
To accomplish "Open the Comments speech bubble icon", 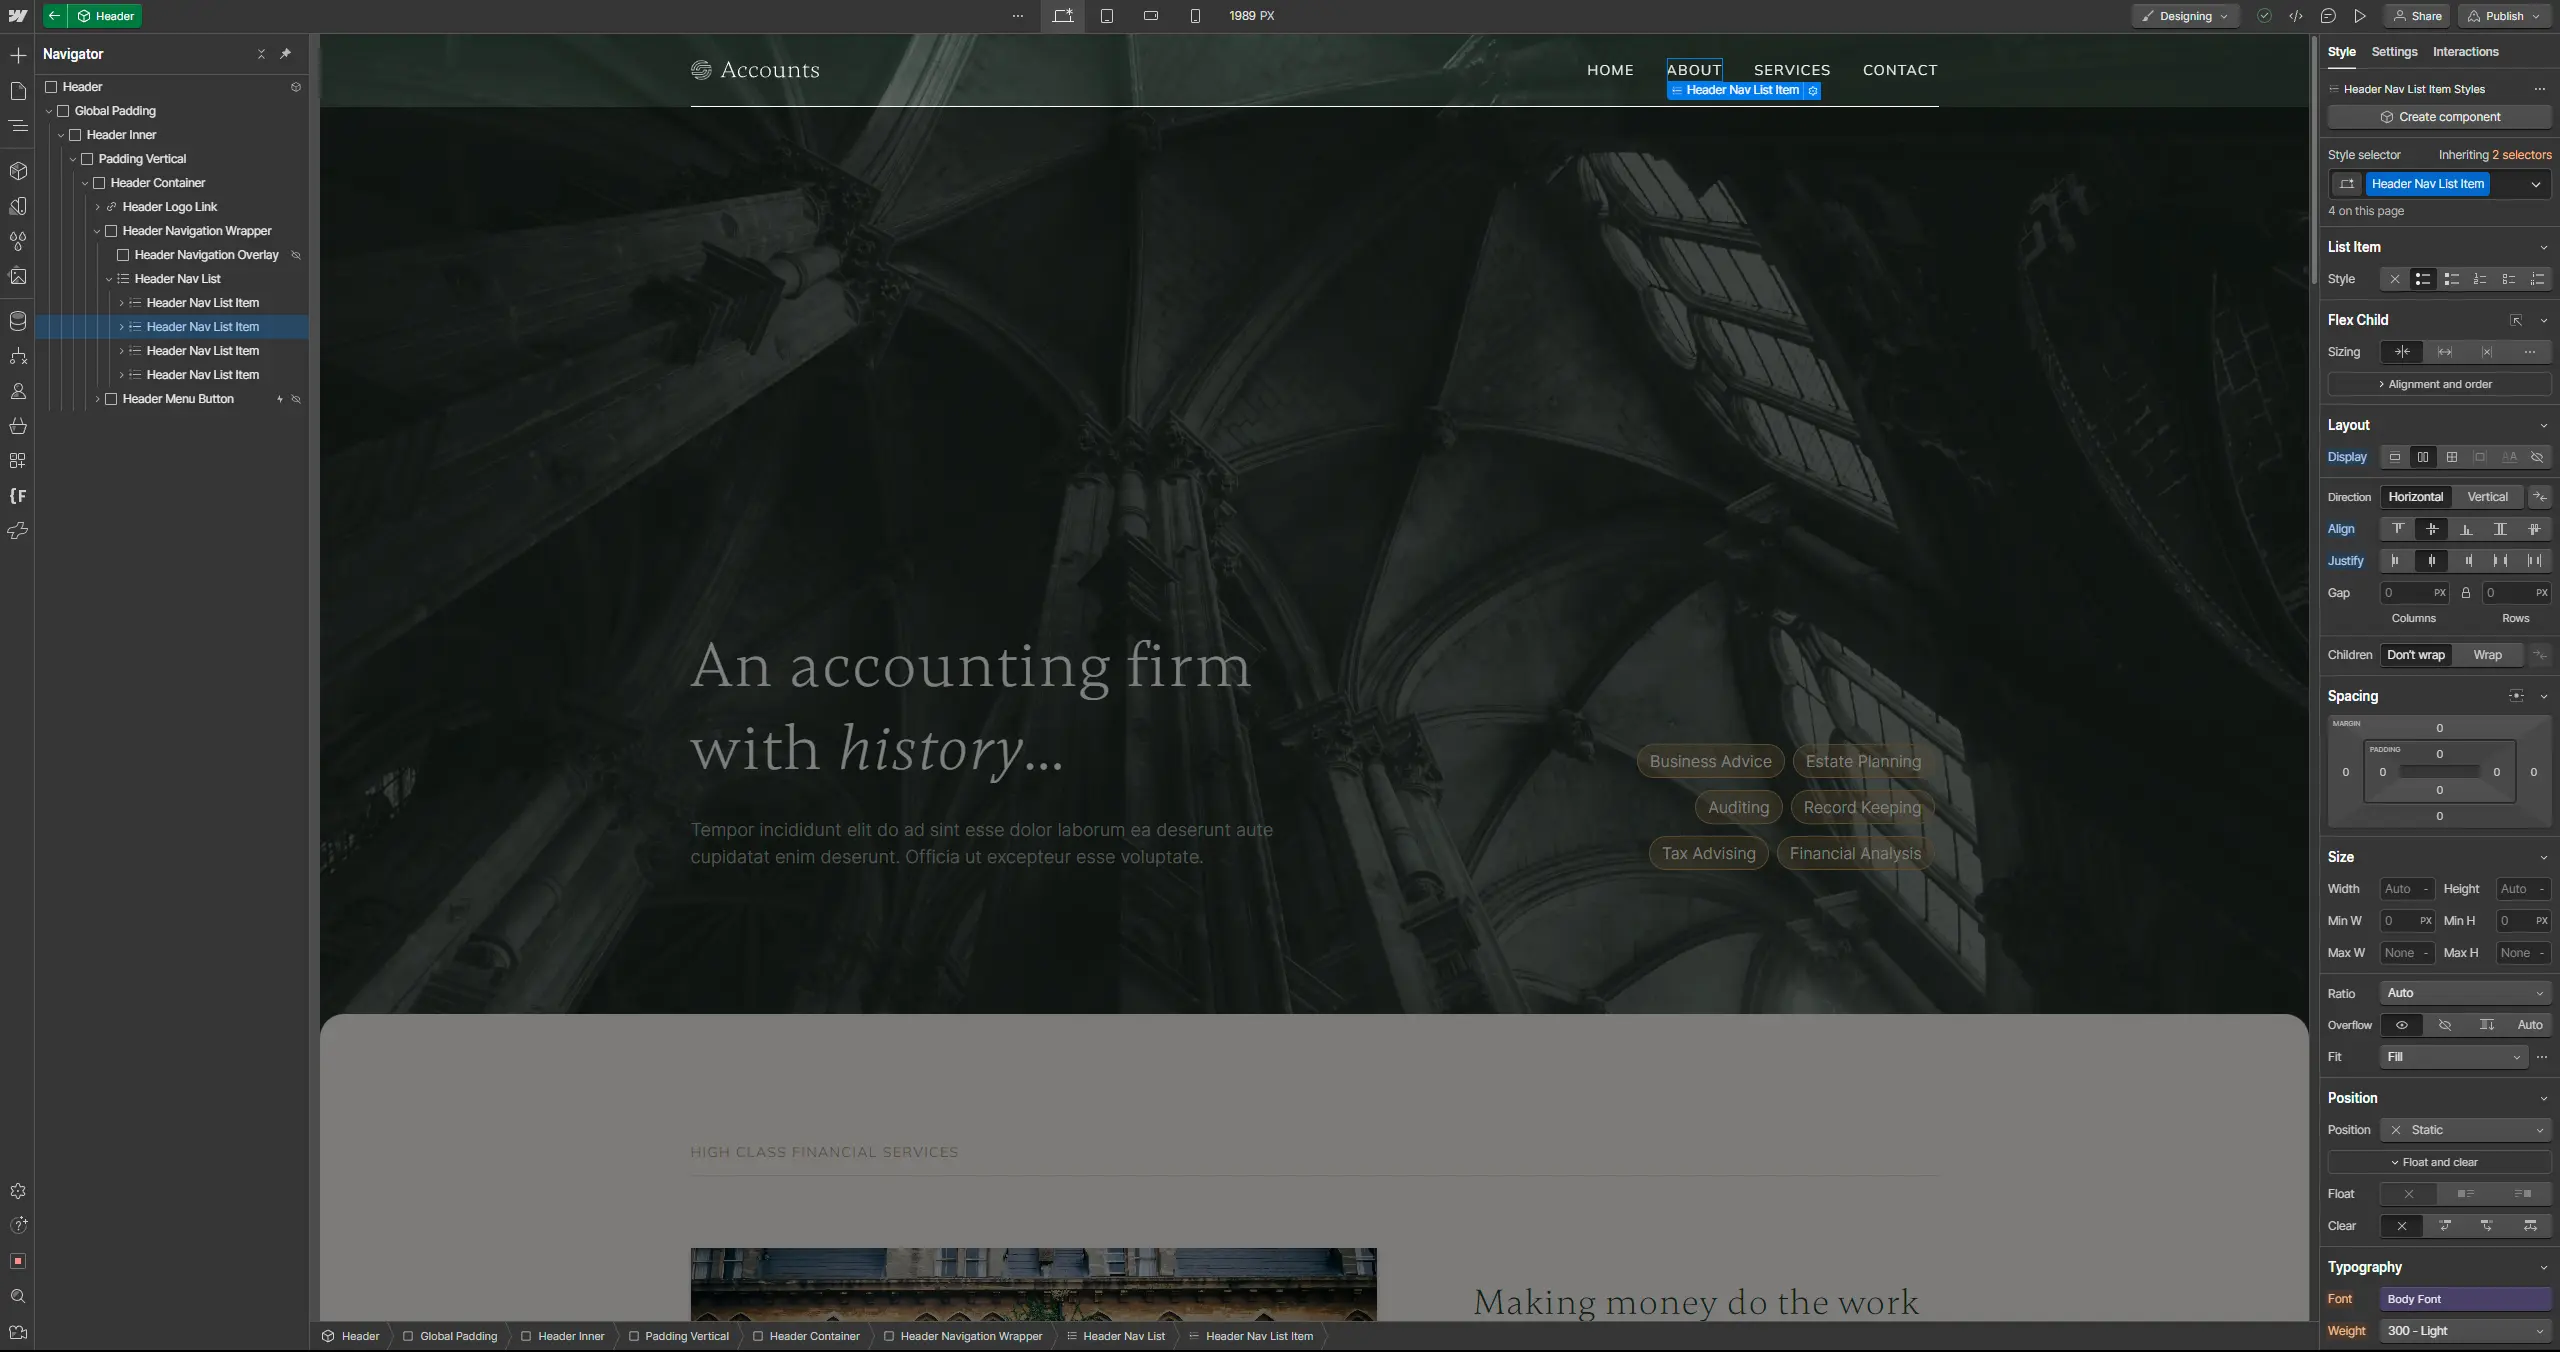I will [x=2328, y=16].
